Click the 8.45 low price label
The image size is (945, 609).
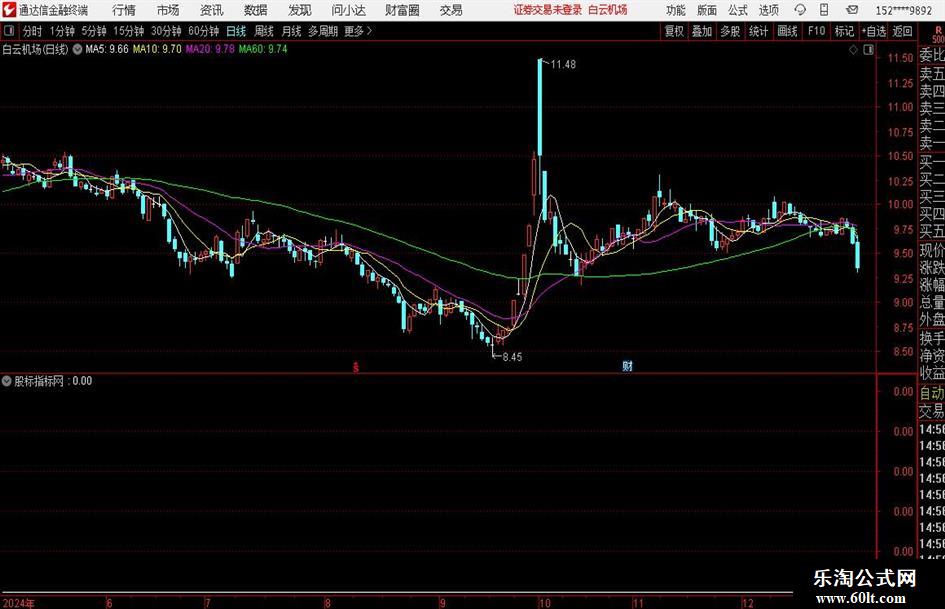(x=512, y=357)
